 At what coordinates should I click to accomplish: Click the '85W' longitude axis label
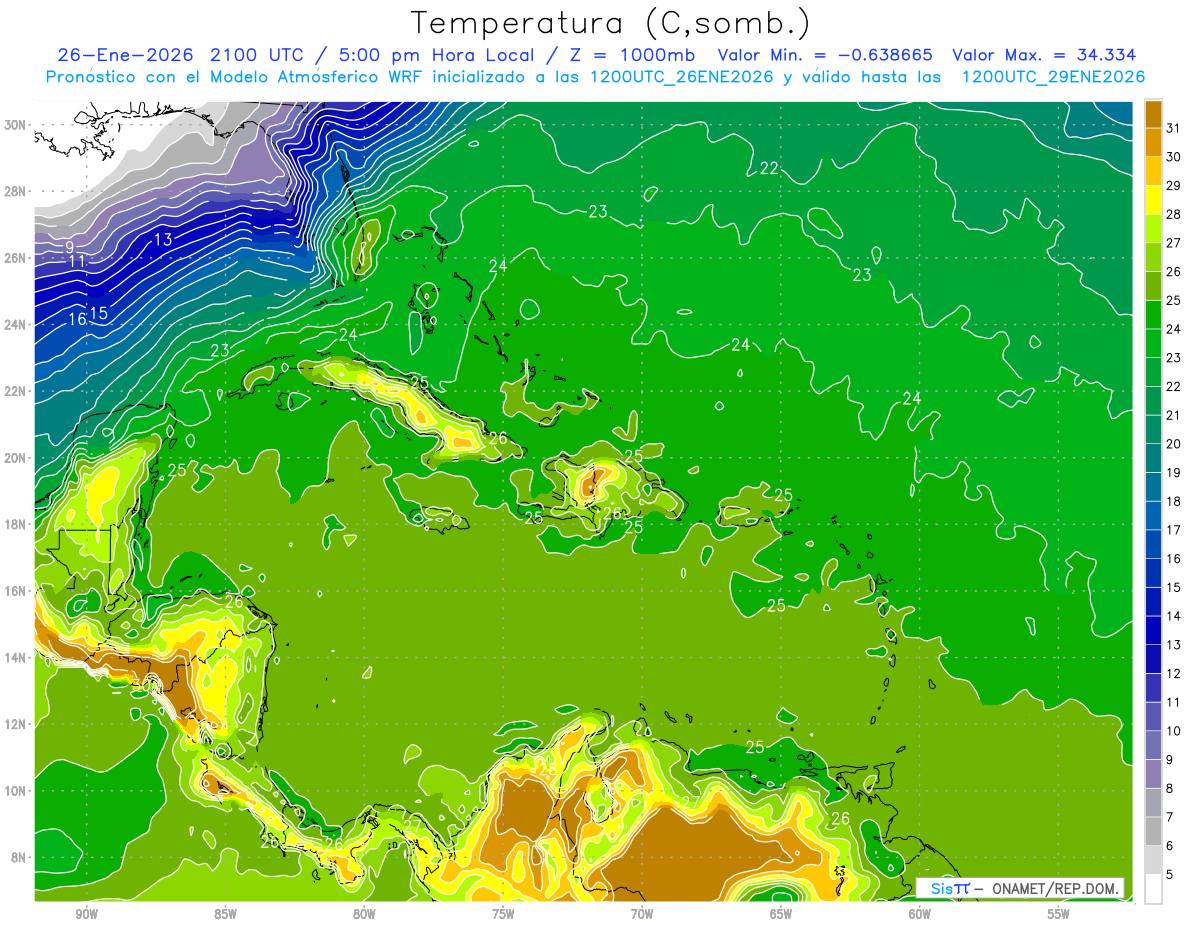pos(226,914)
